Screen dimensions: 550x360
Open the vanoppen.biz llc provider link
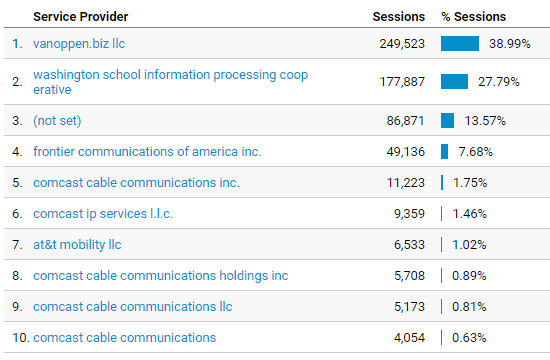point(79,44)
